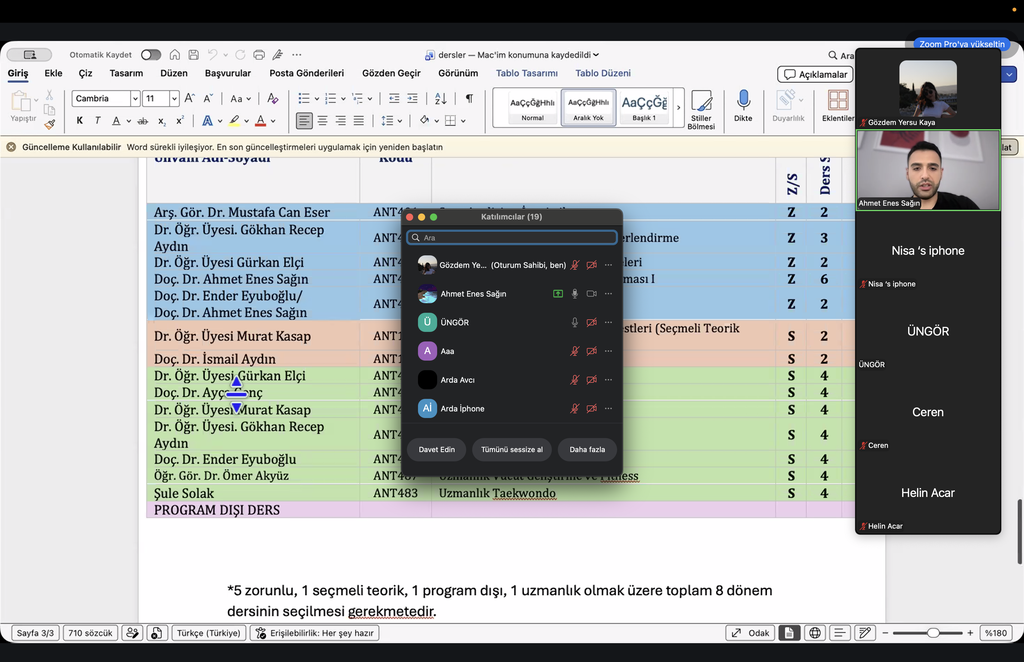This screenshot has height=662, width=1024.
Task: Select the bulleted list icon
Action: pyautogui.click(x=304, y=98)
